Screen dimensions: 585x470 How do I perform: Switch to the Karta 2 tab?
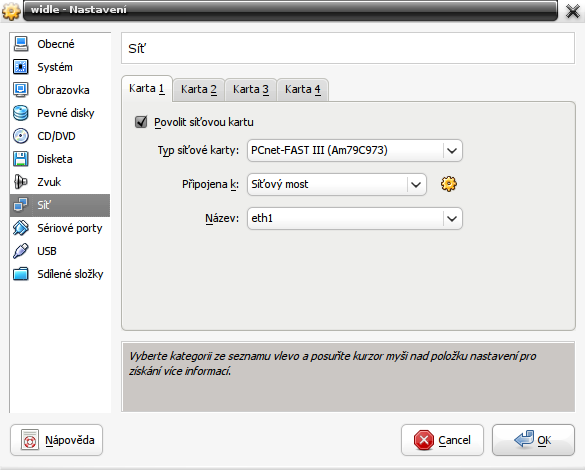(199, 90)
